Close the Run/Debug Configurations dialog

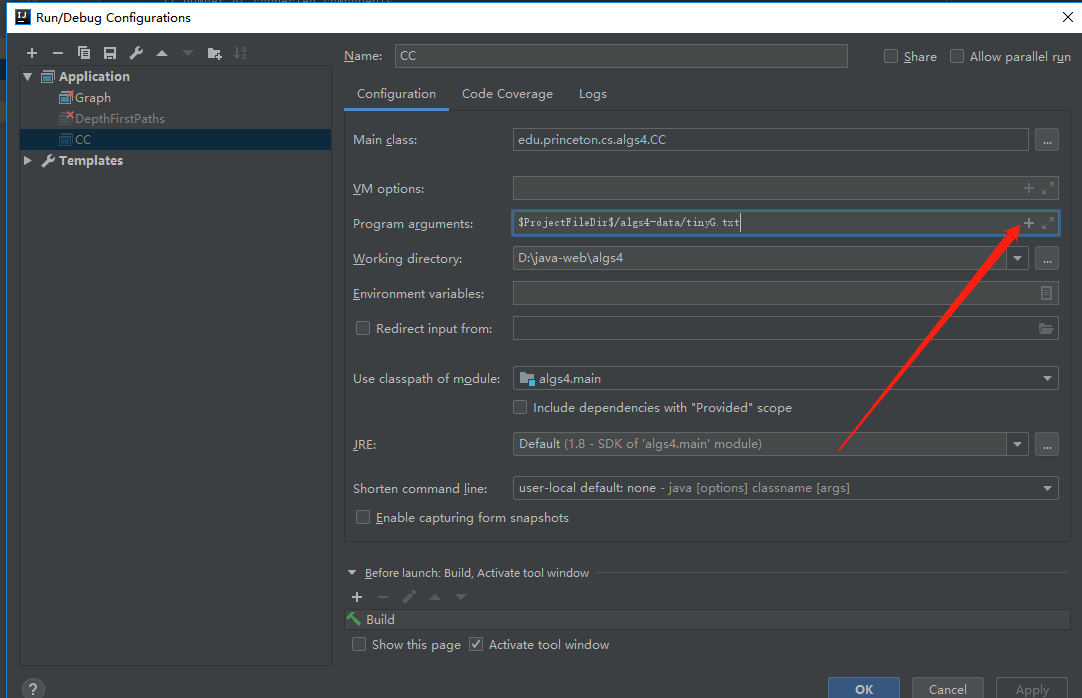tap(1068, 17)
